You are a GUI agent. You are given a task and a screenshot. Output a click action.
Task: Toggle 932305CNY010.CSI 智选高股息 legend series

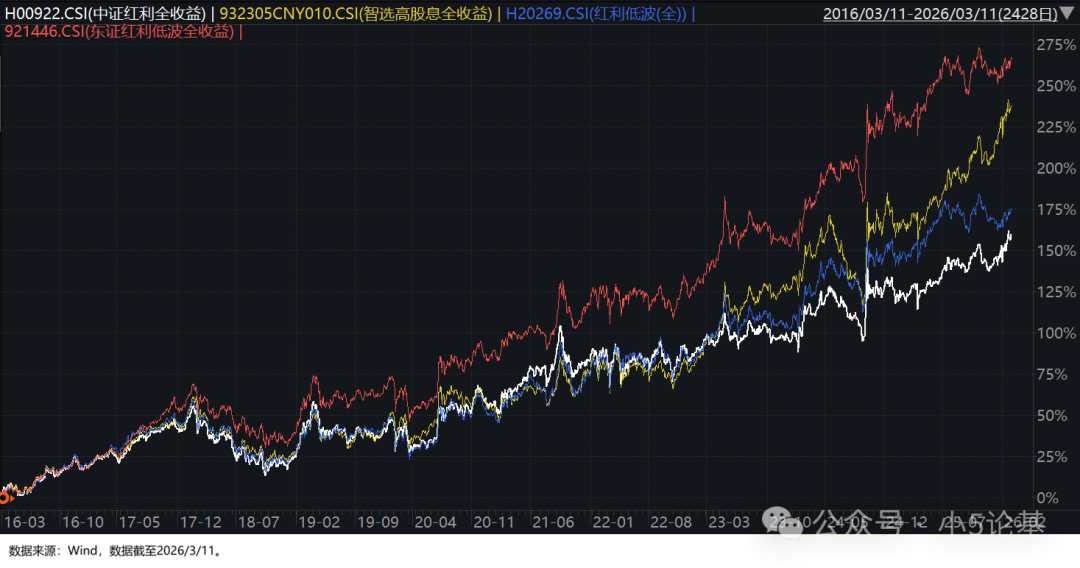coord(358,14)
